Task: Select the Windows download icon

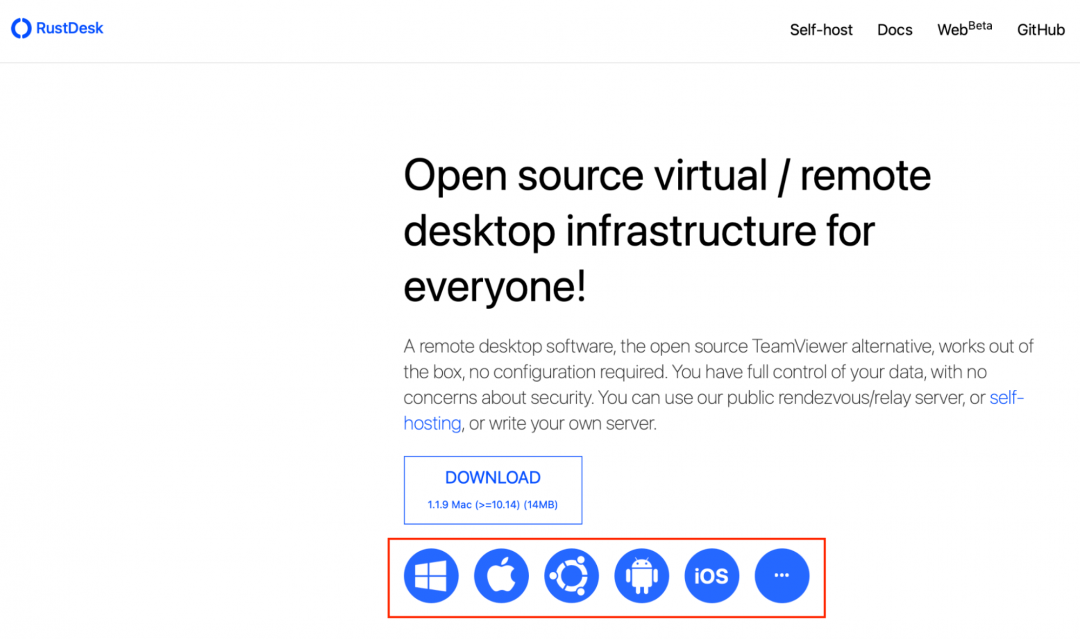Action: pyautogui.click(x=431, y=576)
